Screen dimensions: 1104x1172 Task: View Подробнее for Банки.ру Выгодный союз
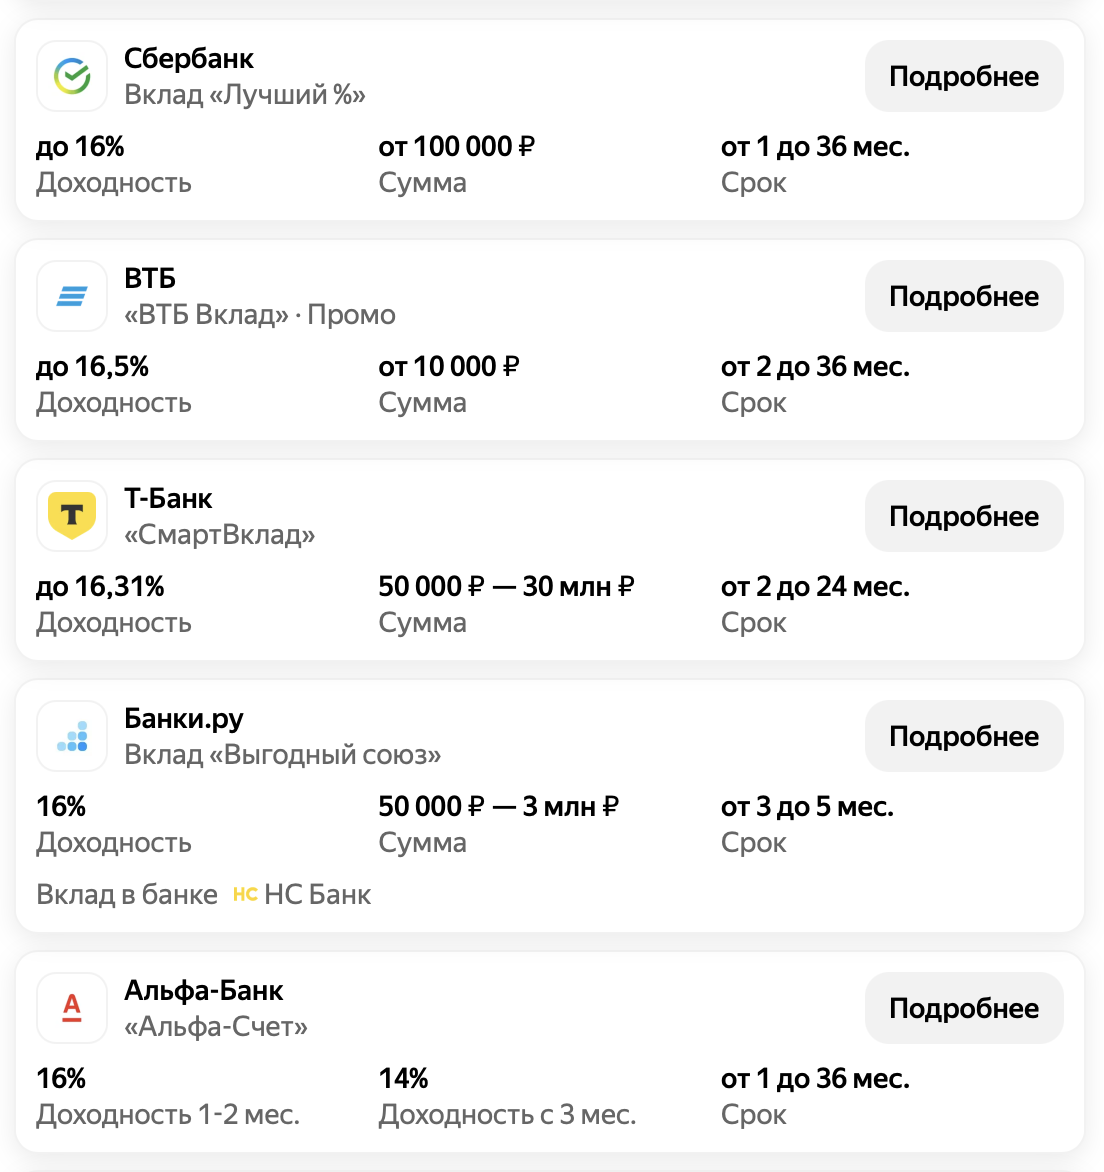pyautogui.click(x=963, y=736)
